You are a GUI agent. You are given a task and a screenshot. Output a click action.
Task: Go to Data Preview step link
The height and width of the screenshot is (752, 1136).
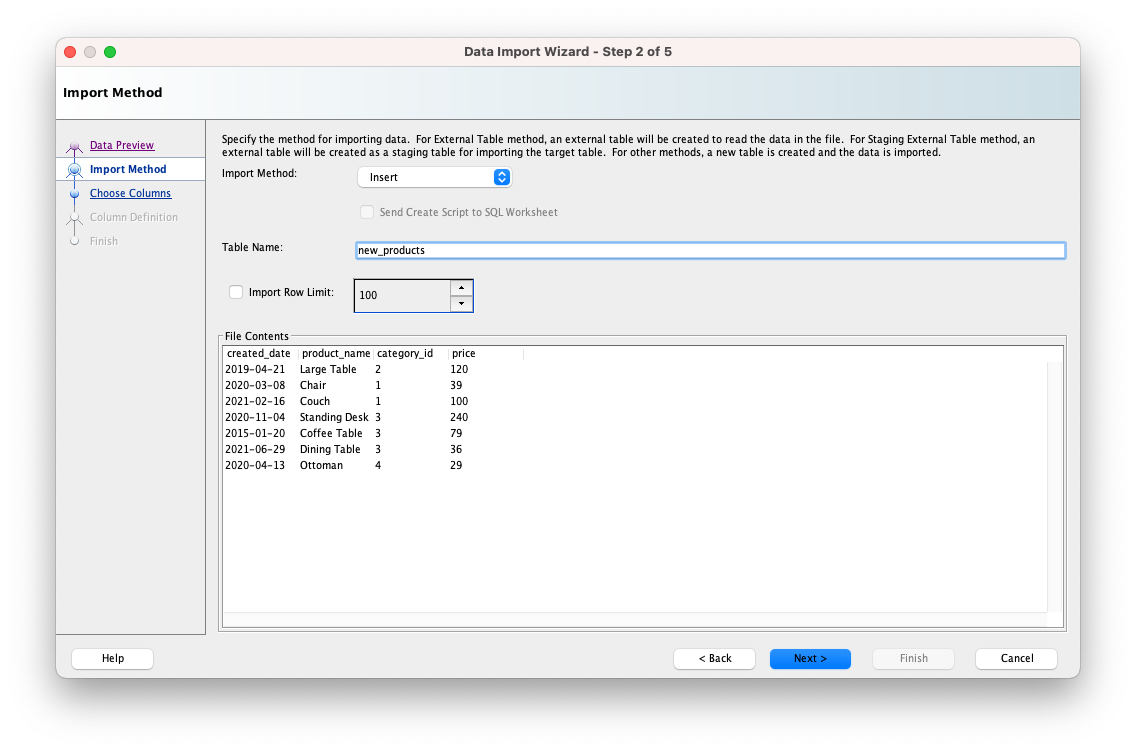tap(122, 146)
